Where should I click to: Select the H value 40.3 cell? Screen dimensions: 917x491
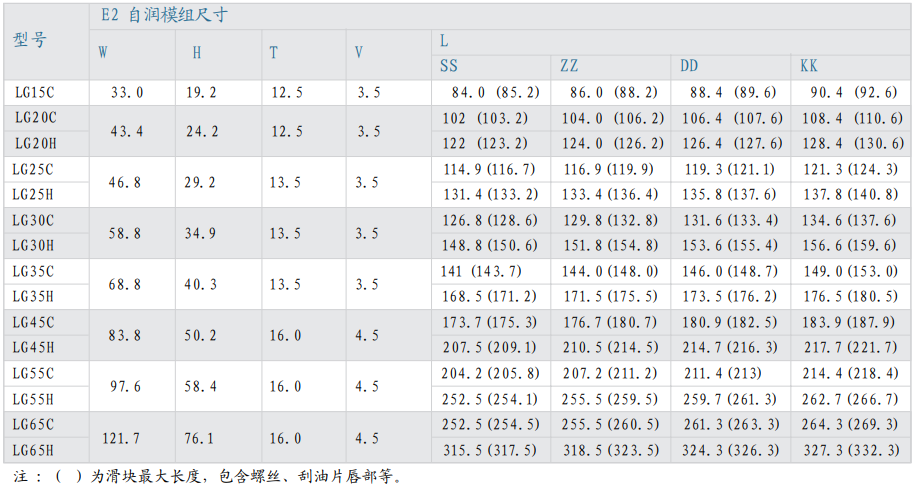(201, 285)
